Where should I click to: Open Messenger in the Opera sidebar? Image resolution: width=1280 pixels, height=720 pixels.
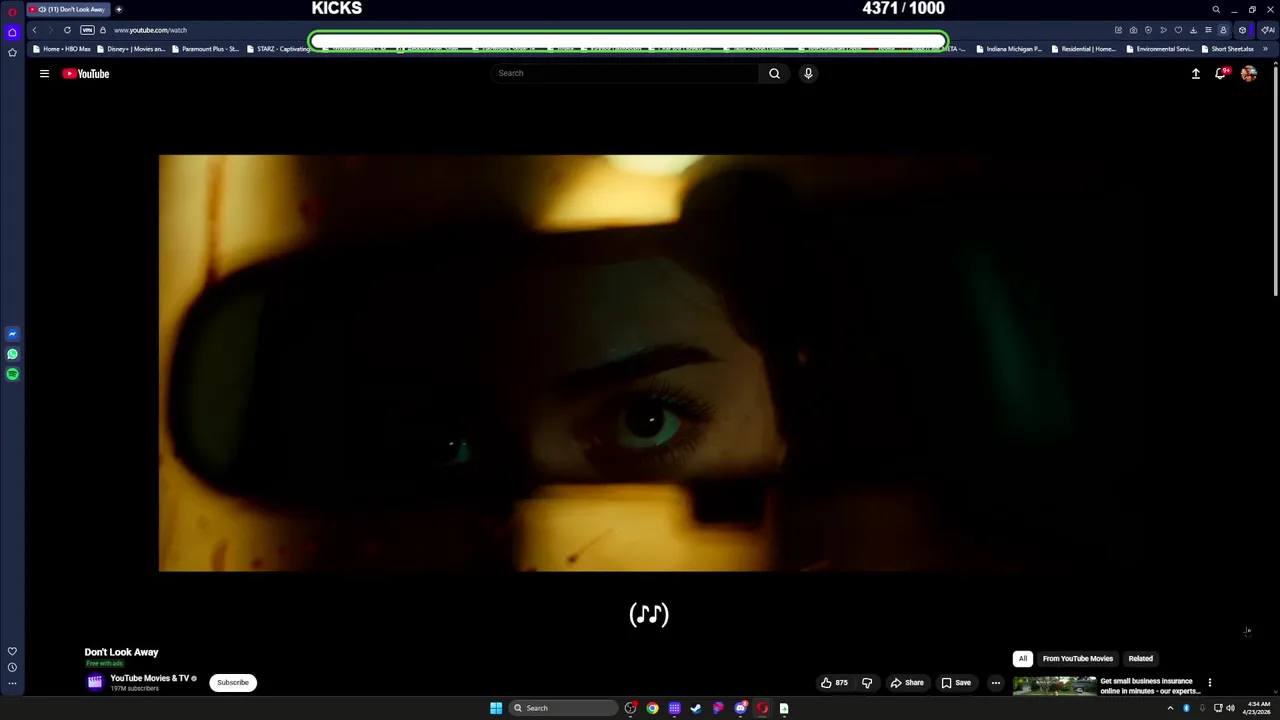point(12,334)
